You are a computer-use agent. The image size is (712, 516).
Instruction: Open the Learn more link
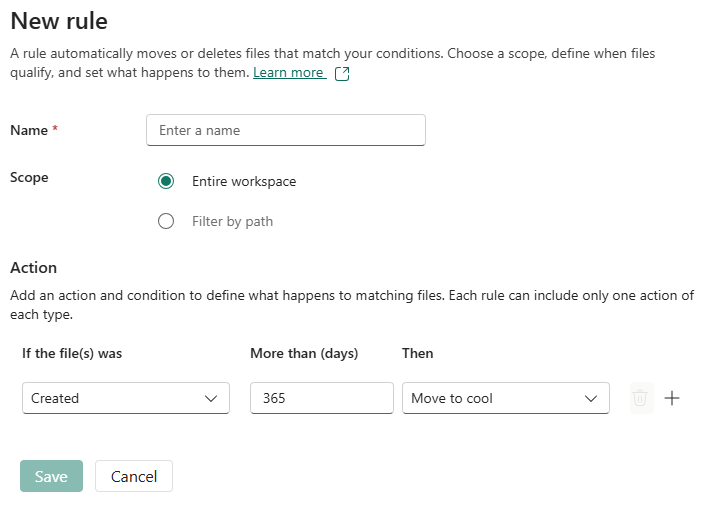(289, 73)
